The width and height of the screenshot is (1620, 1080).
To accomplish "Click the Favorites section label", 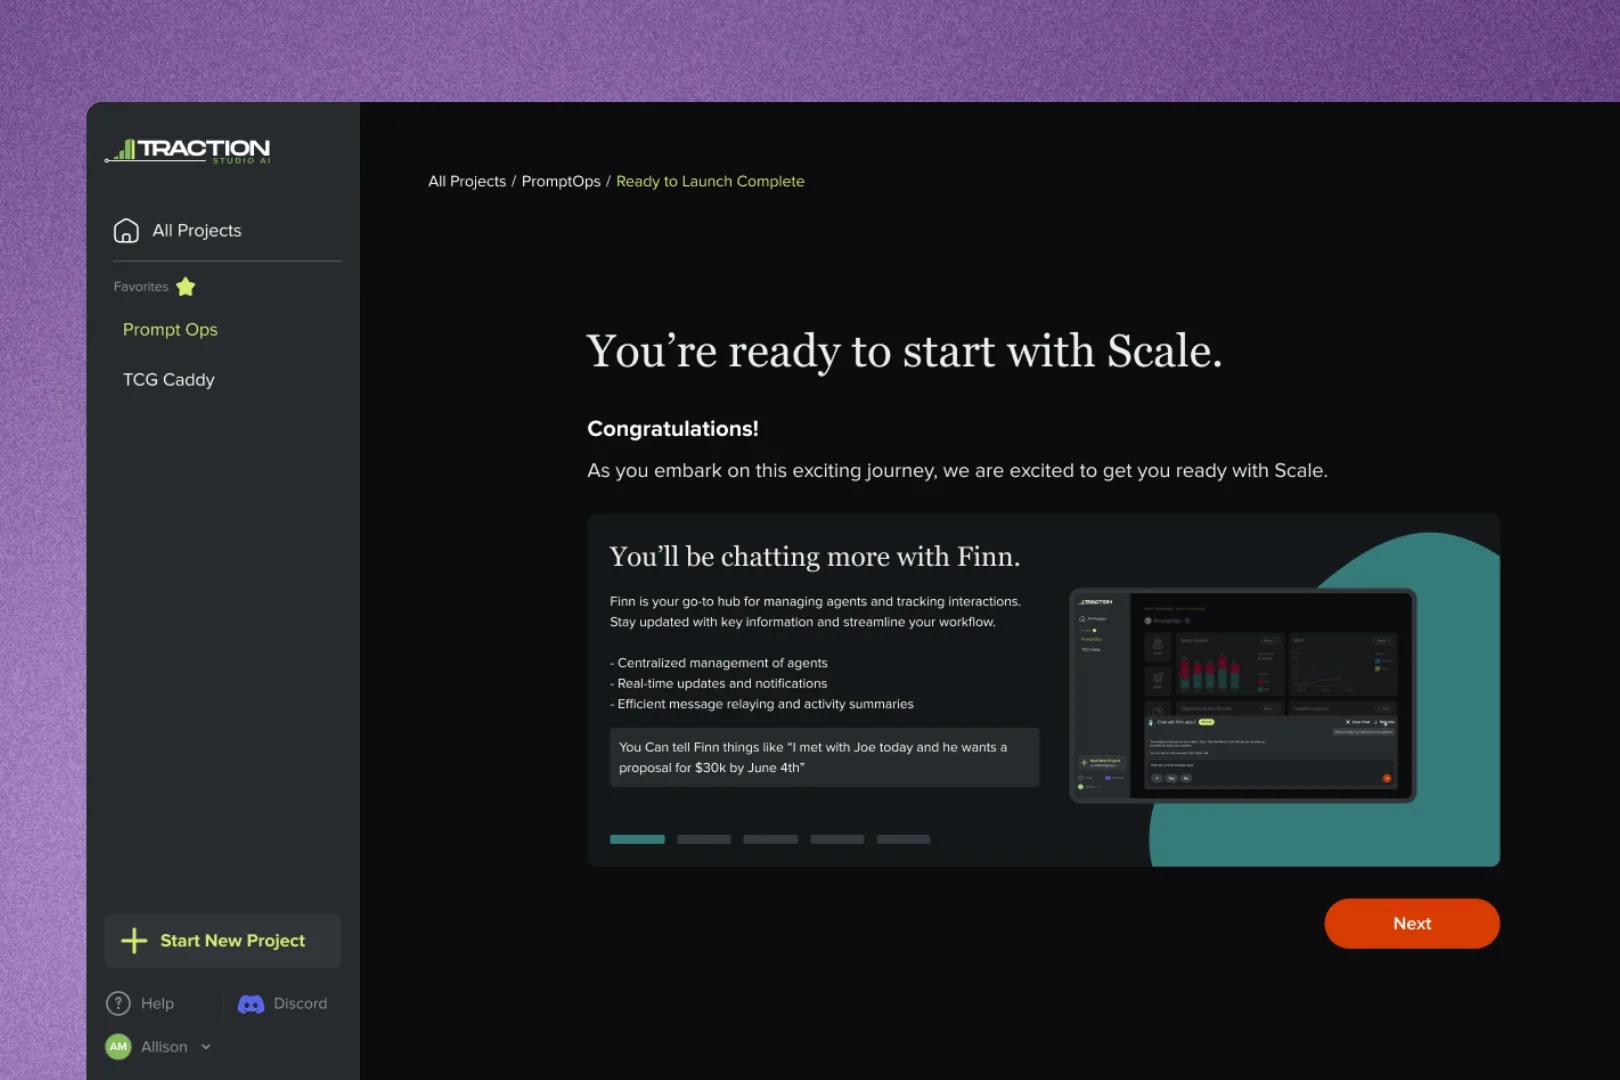I will coord(141,287).
